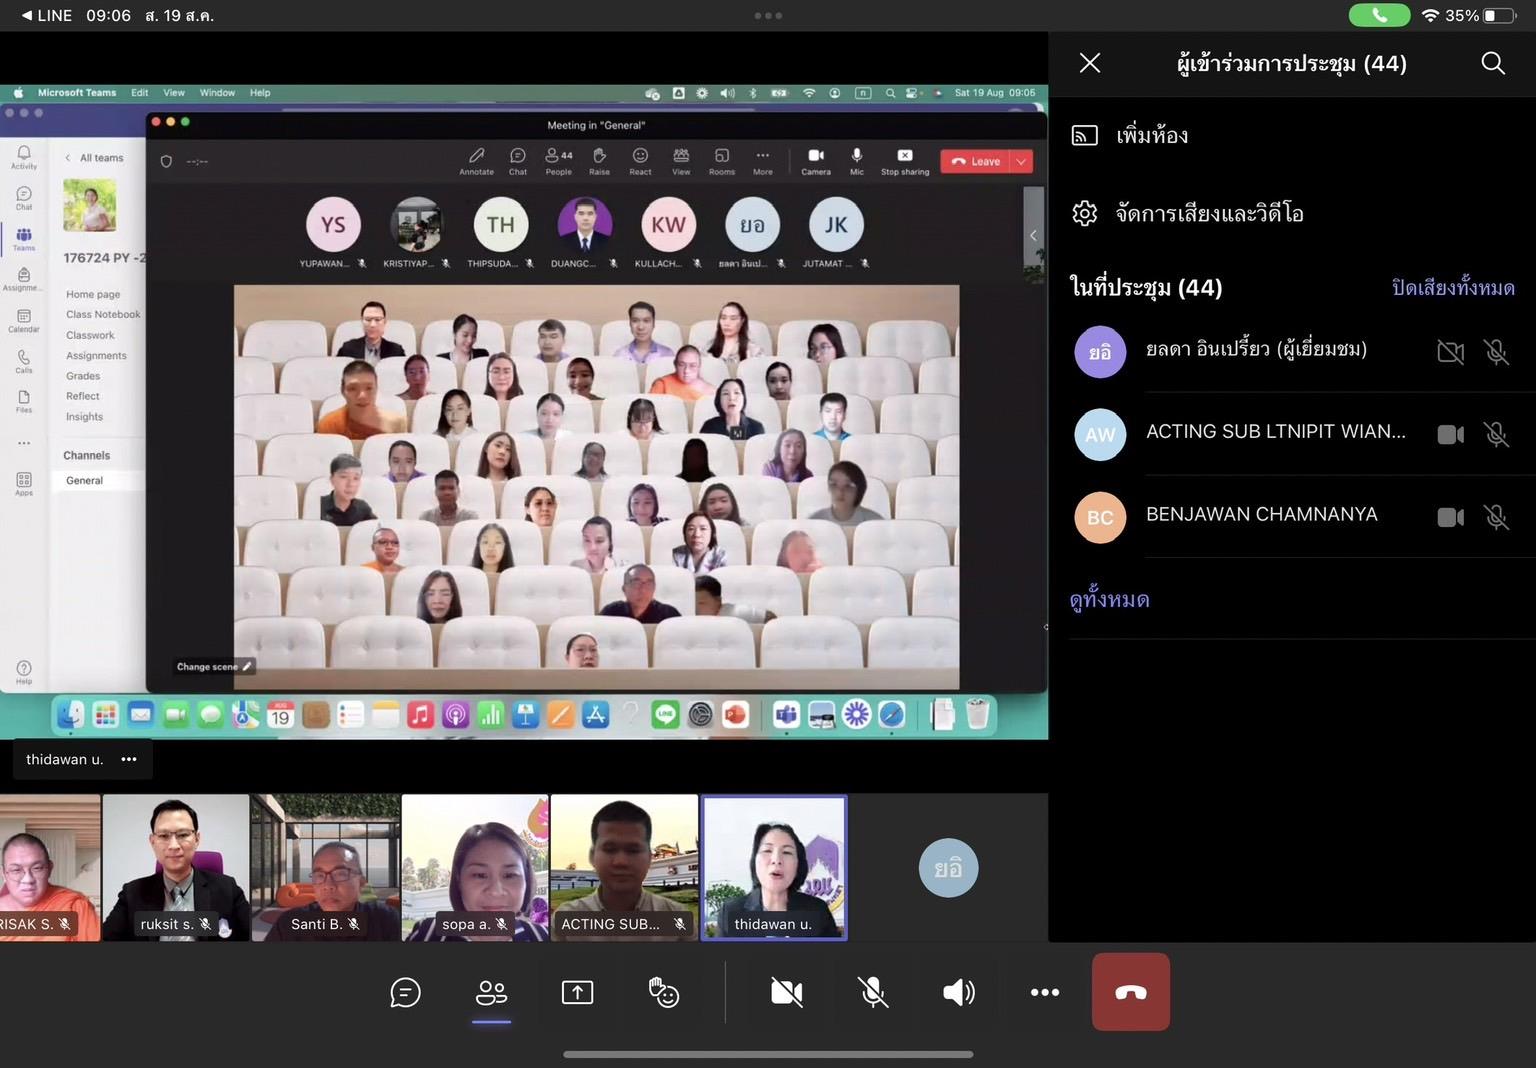Return to LINE via status bar back link
The image size is (1536, 1068).
[46, 15]
